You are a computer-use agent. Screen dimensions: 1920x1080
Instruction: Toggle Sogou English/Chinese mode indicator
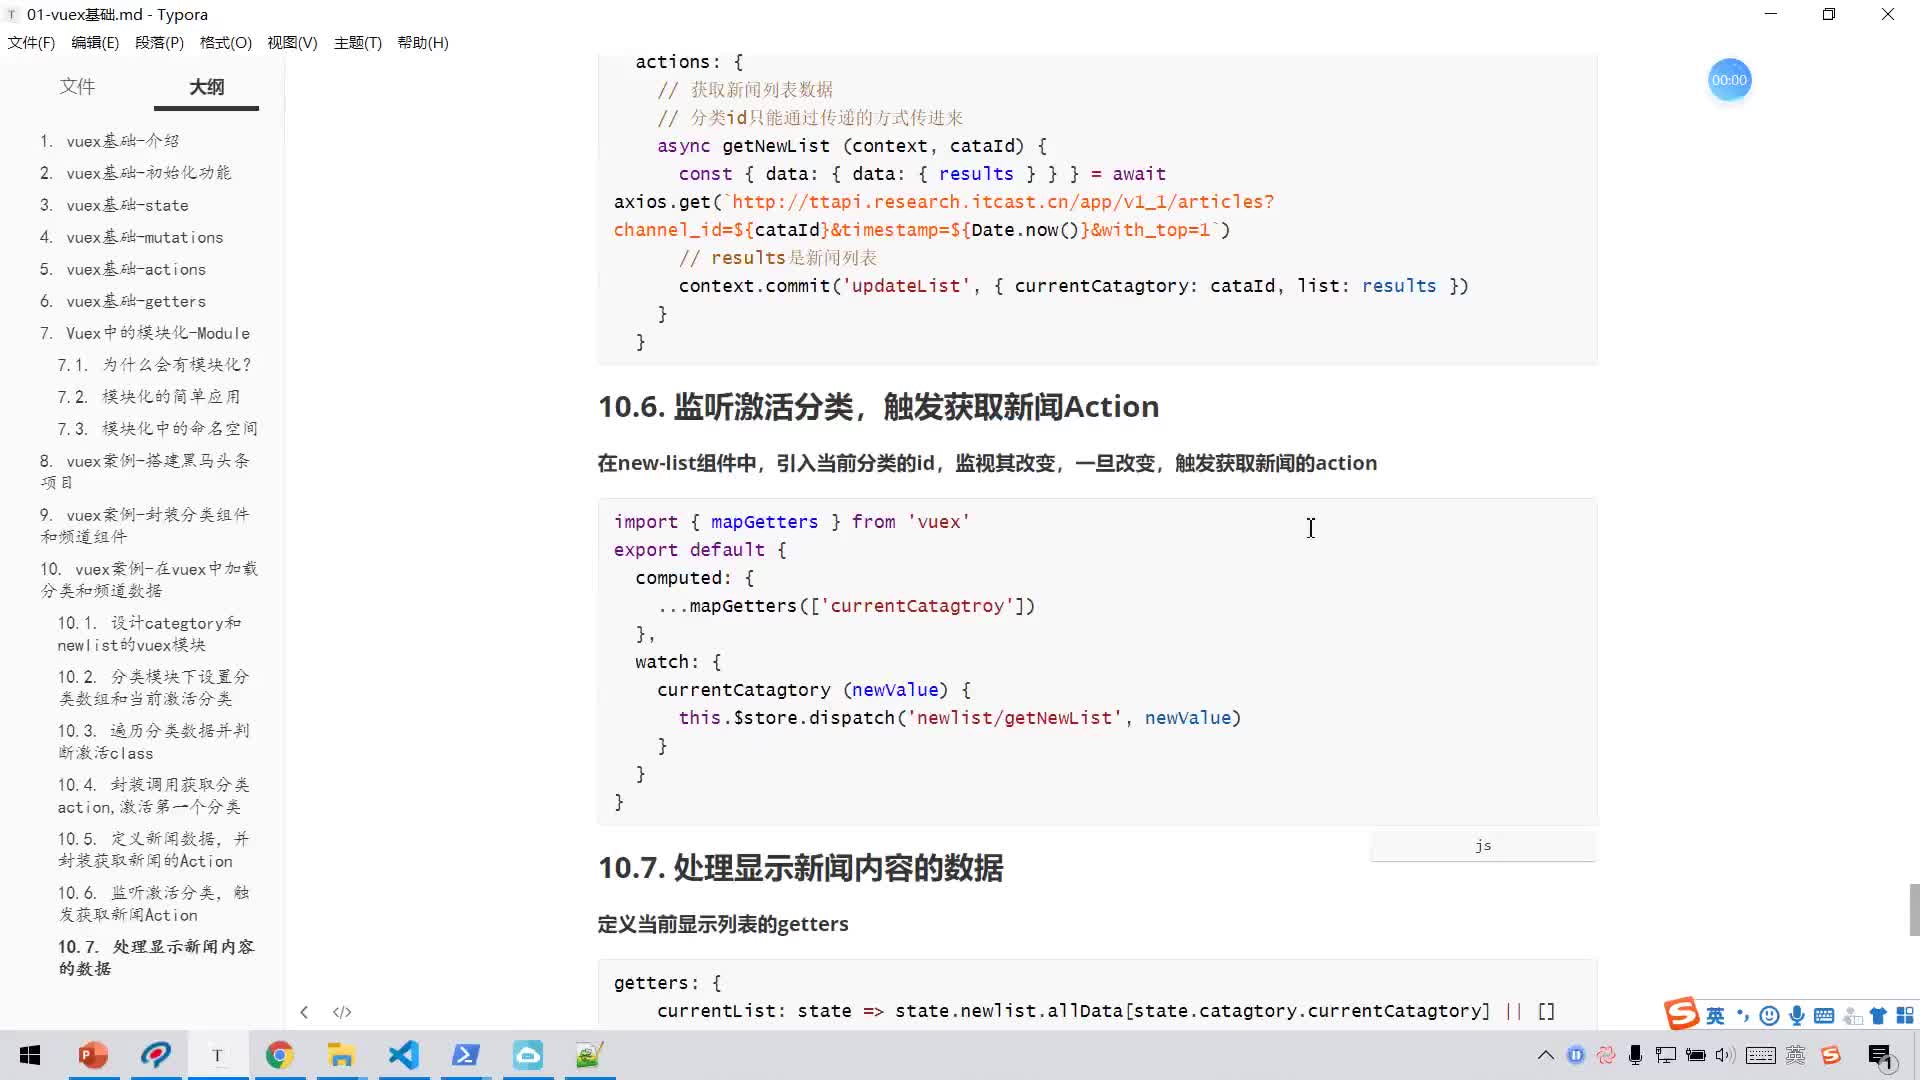click(x=1715, y=1016)
